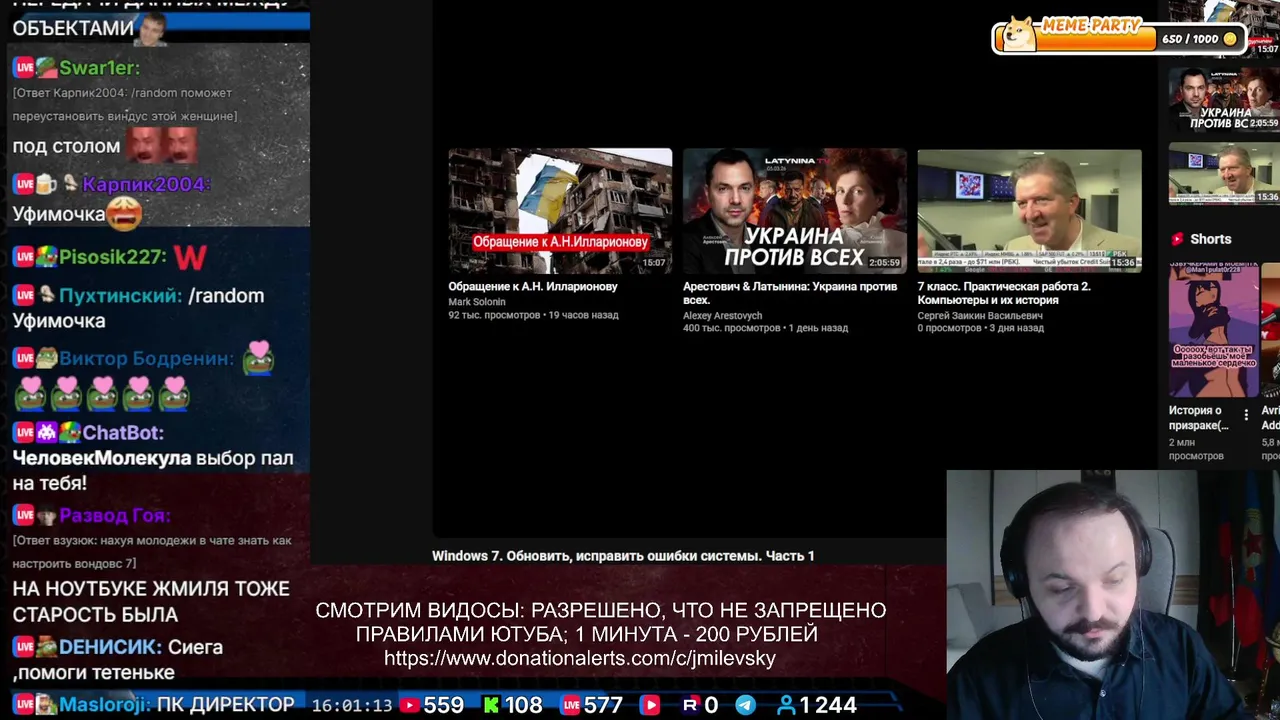The height and width of the screenshot is (720, 1280).
Task: Open channel Alexey Arestovych
Action: pyautogui.click(x=722, y=316)
